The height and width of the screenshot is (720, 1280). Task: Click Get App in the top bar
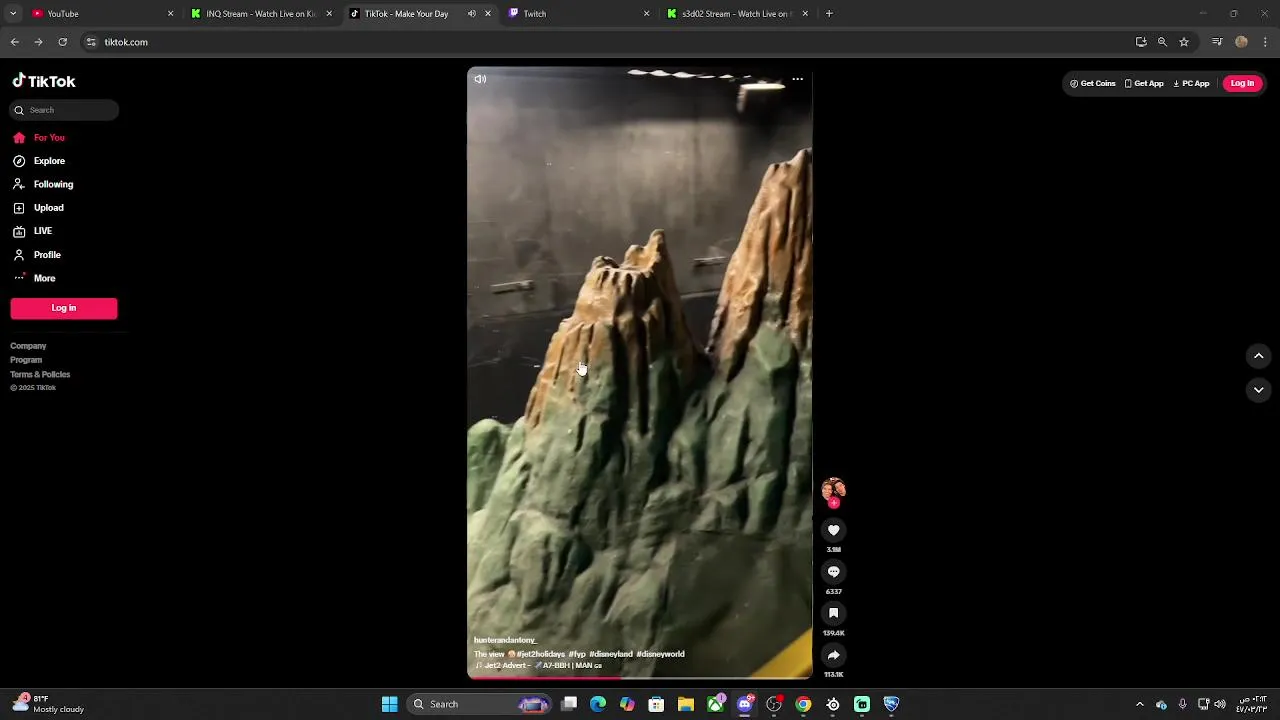[x=1144, y=84]
